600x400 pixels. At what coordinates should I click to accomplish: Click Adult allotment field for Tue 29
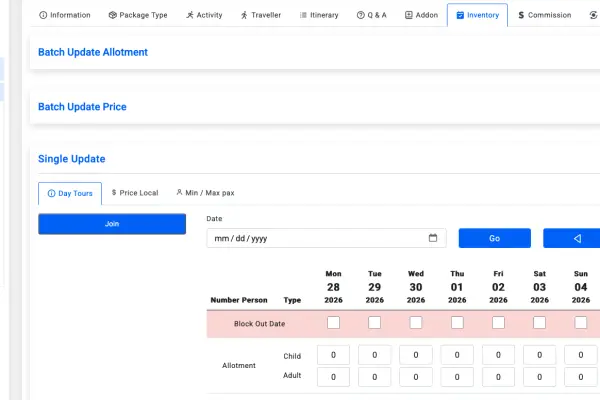375,377
